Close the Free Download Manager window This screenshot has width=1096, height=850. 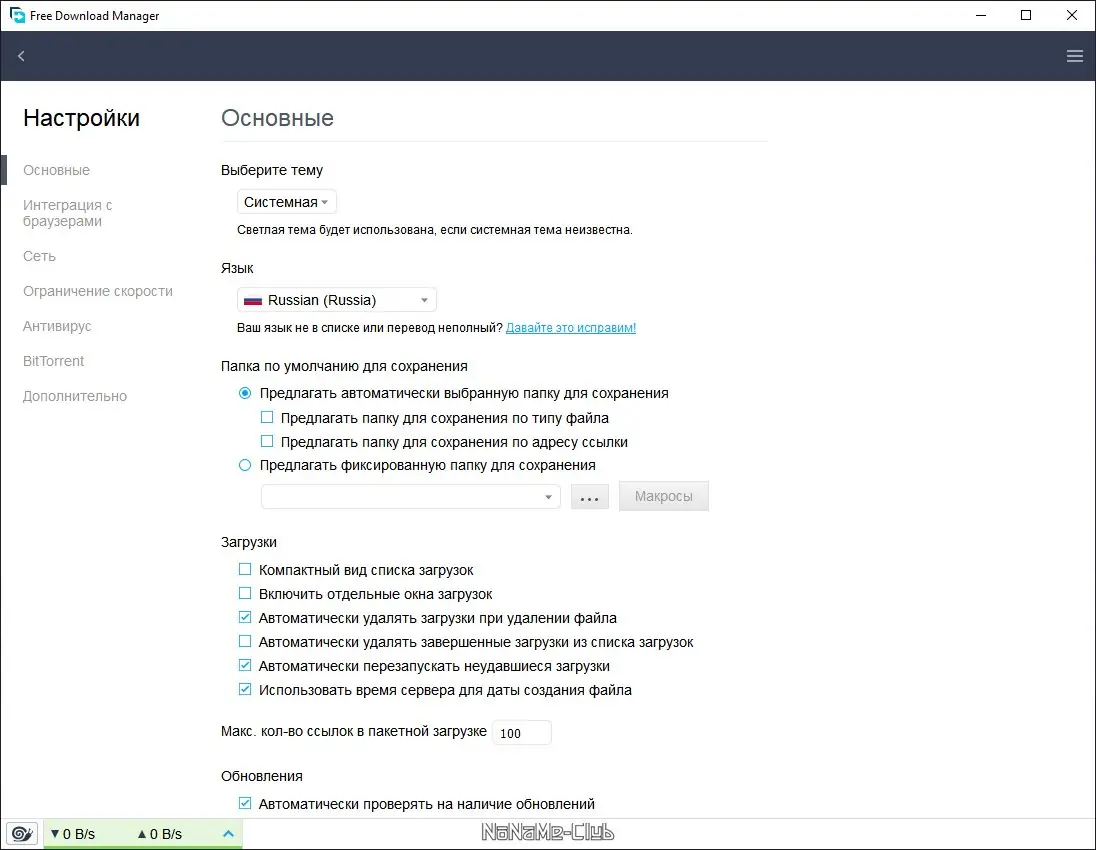tap(1072, 15)
